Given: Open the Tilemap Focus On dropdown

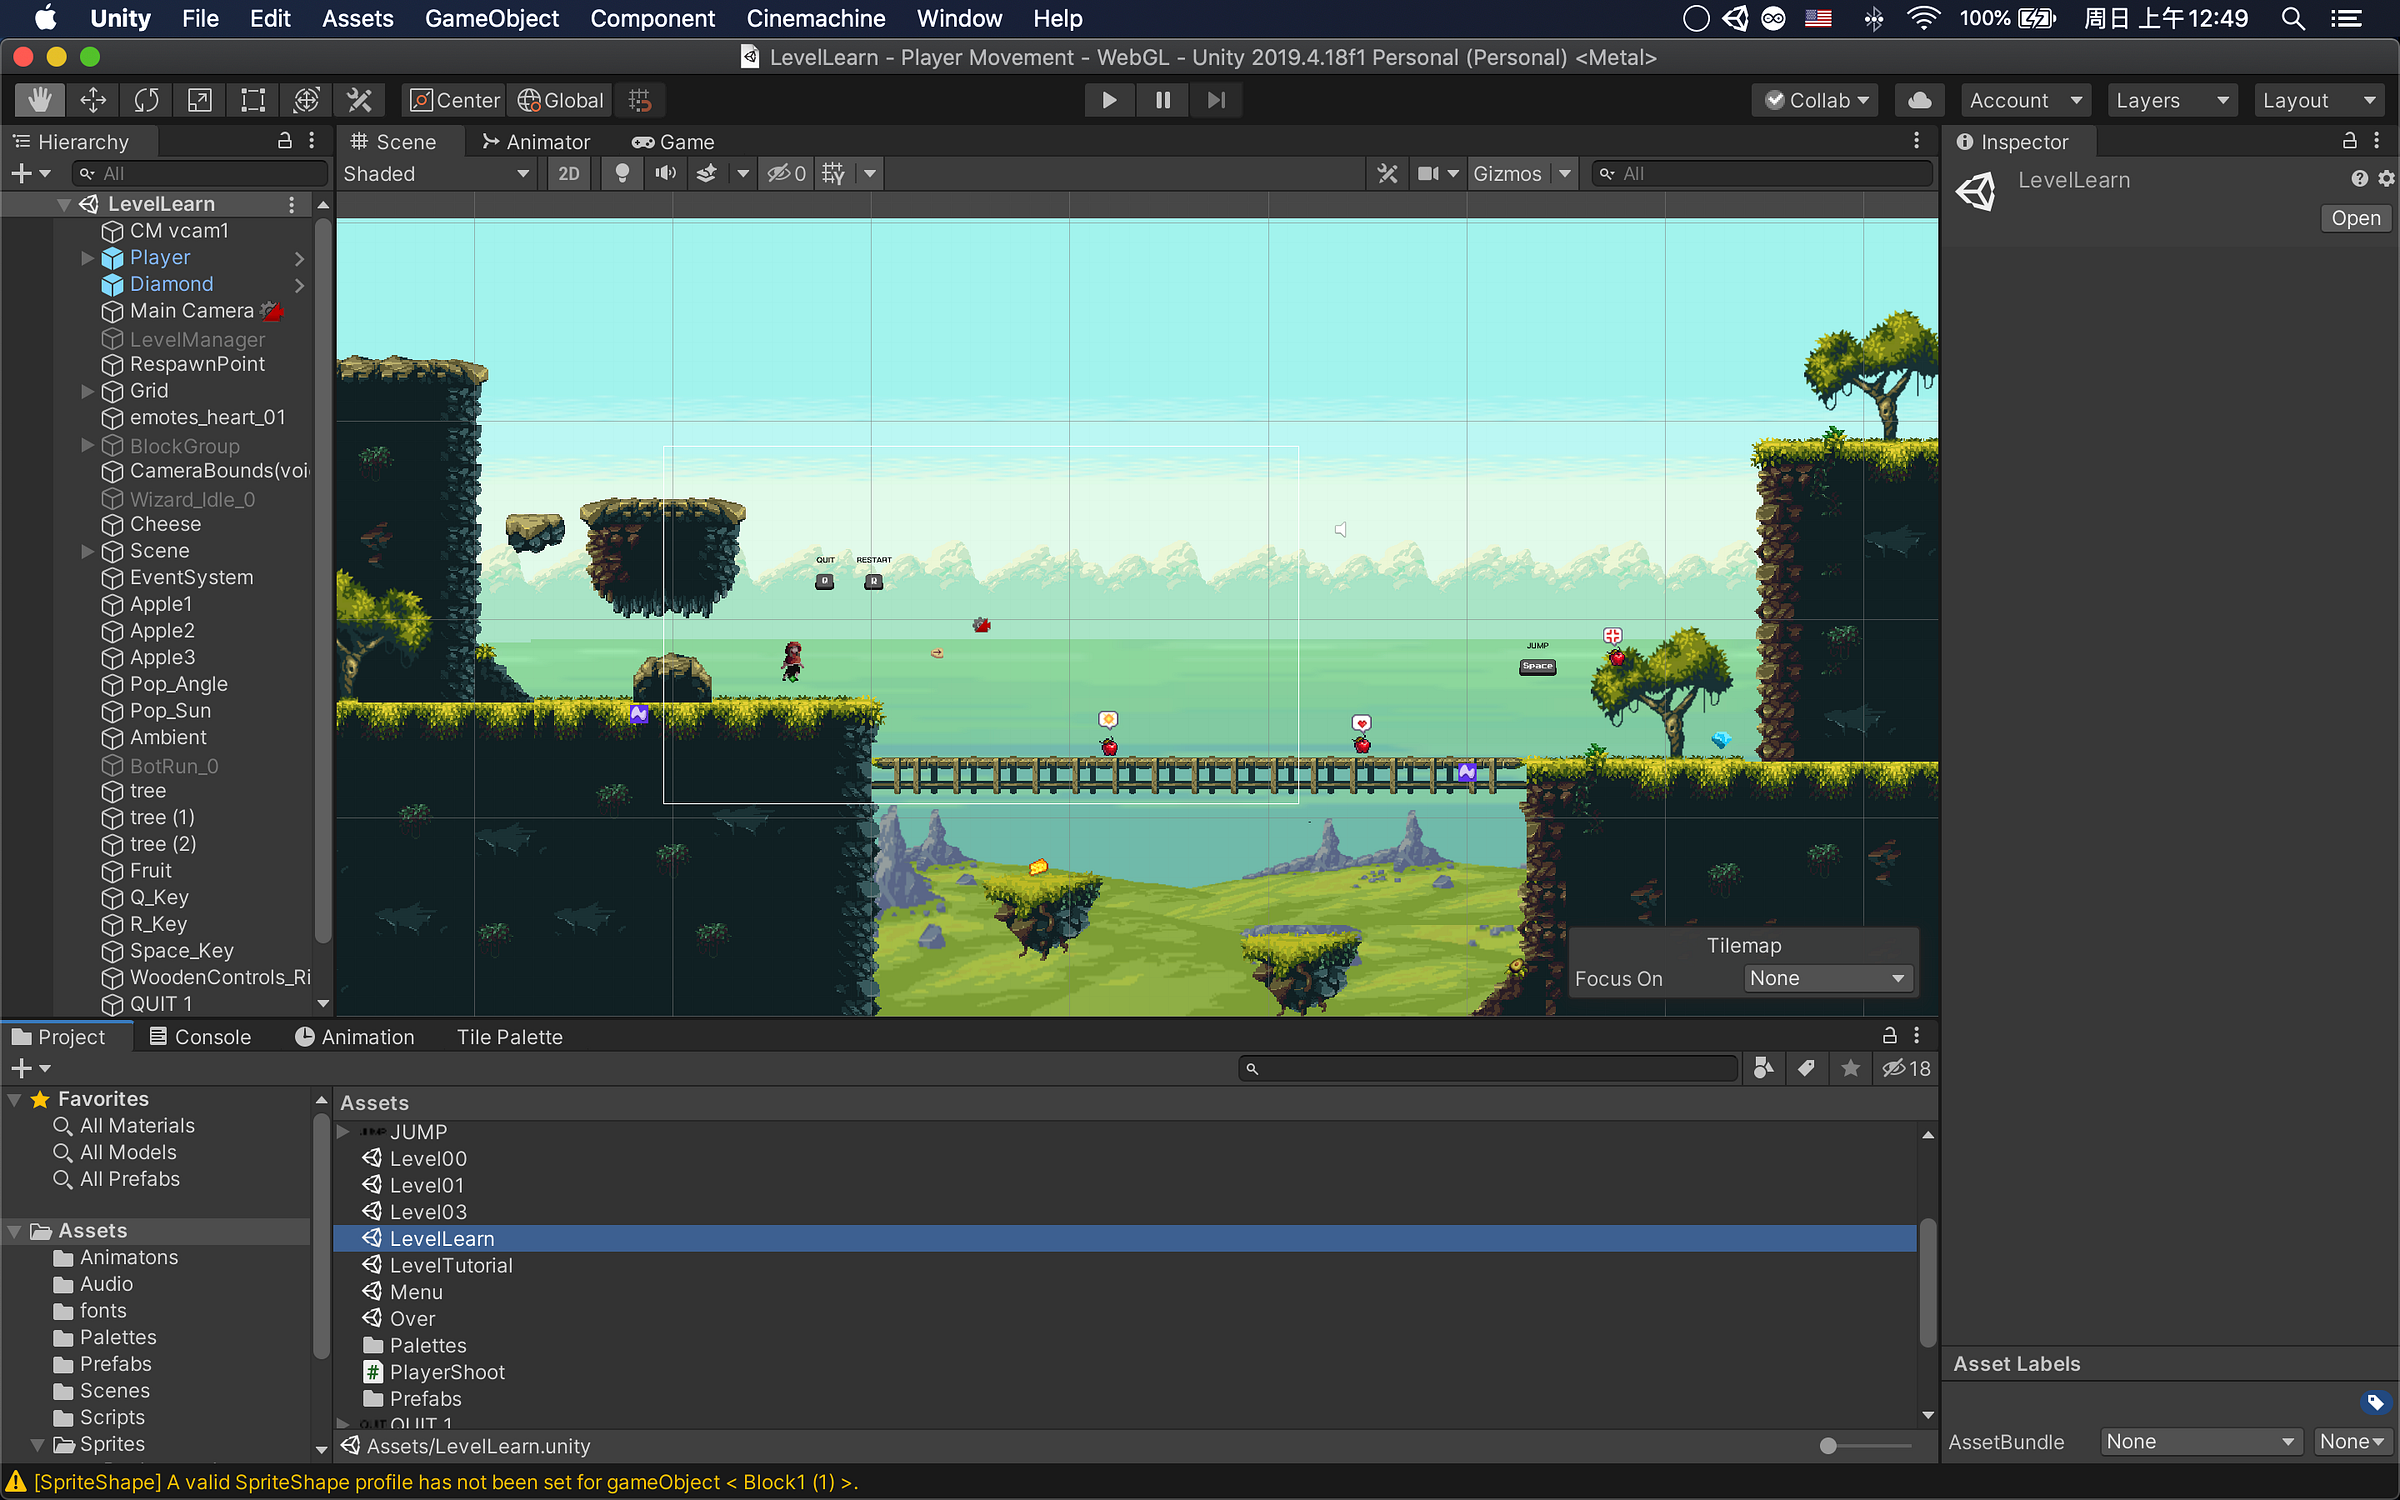Looking at the screenshot, I should click(1828, 978).
